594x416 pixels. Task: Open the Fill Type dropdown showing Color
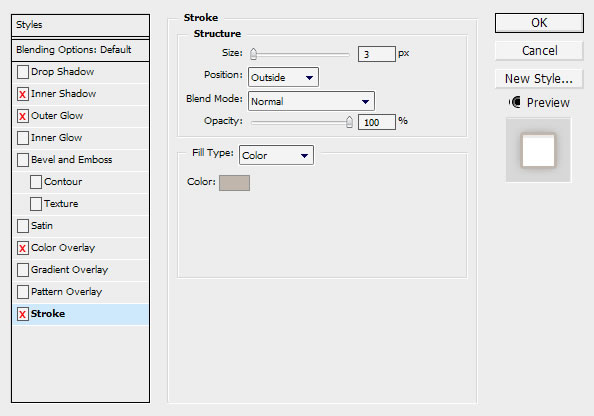pyautogui.click(x=276, y=155)
